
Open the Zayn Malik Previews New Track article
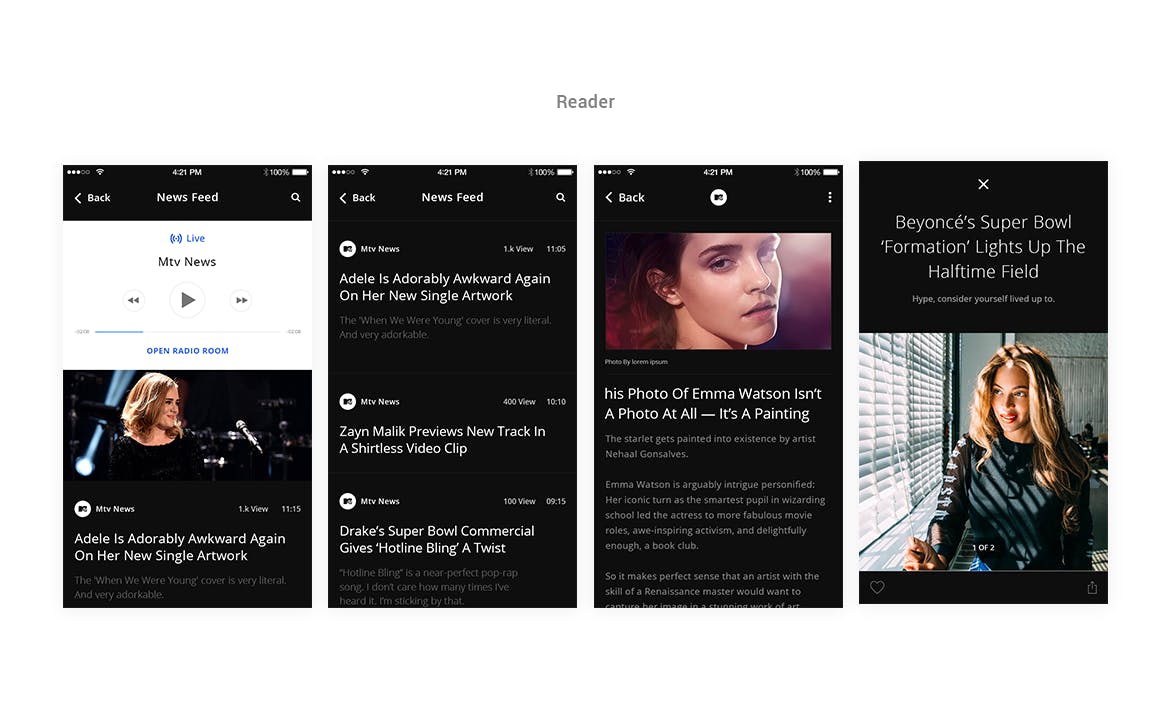442,440
